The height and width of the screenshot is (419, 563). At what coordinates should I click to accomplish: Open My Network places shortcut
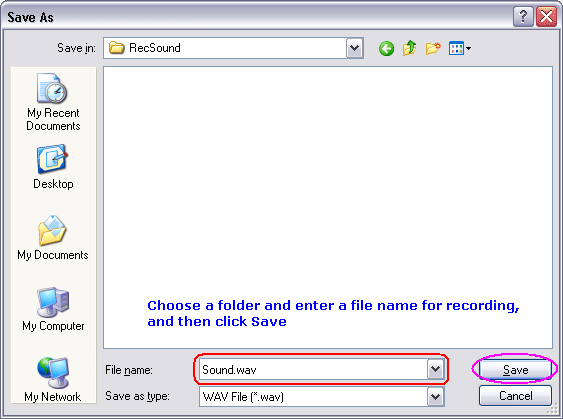pos(53,379)
